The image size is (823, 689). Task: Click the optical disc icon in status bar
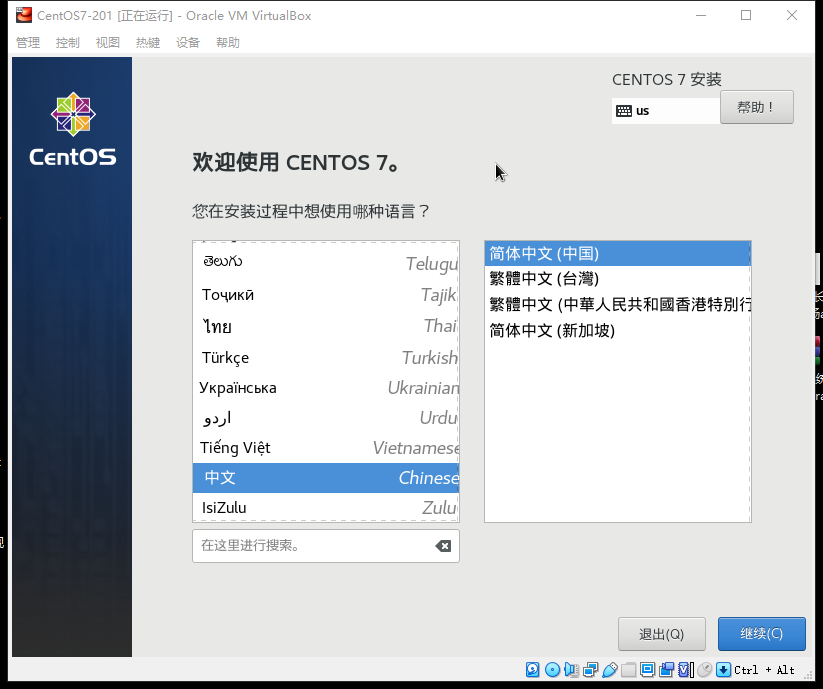552,670
